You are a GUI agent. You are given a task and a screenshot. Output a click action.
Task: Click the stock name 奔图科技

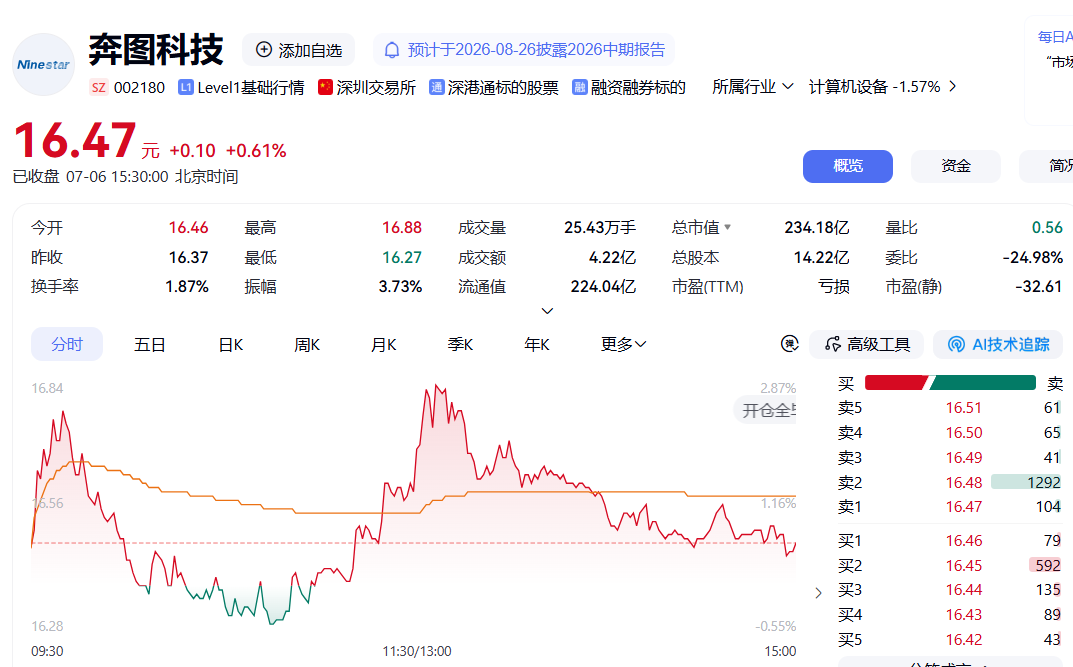pyautogui.click(x=156, y=50)
